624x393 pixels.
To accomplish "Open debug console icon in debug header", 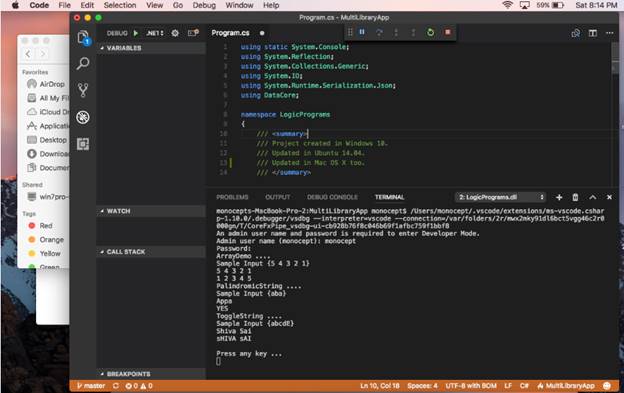I will (193, 33).
